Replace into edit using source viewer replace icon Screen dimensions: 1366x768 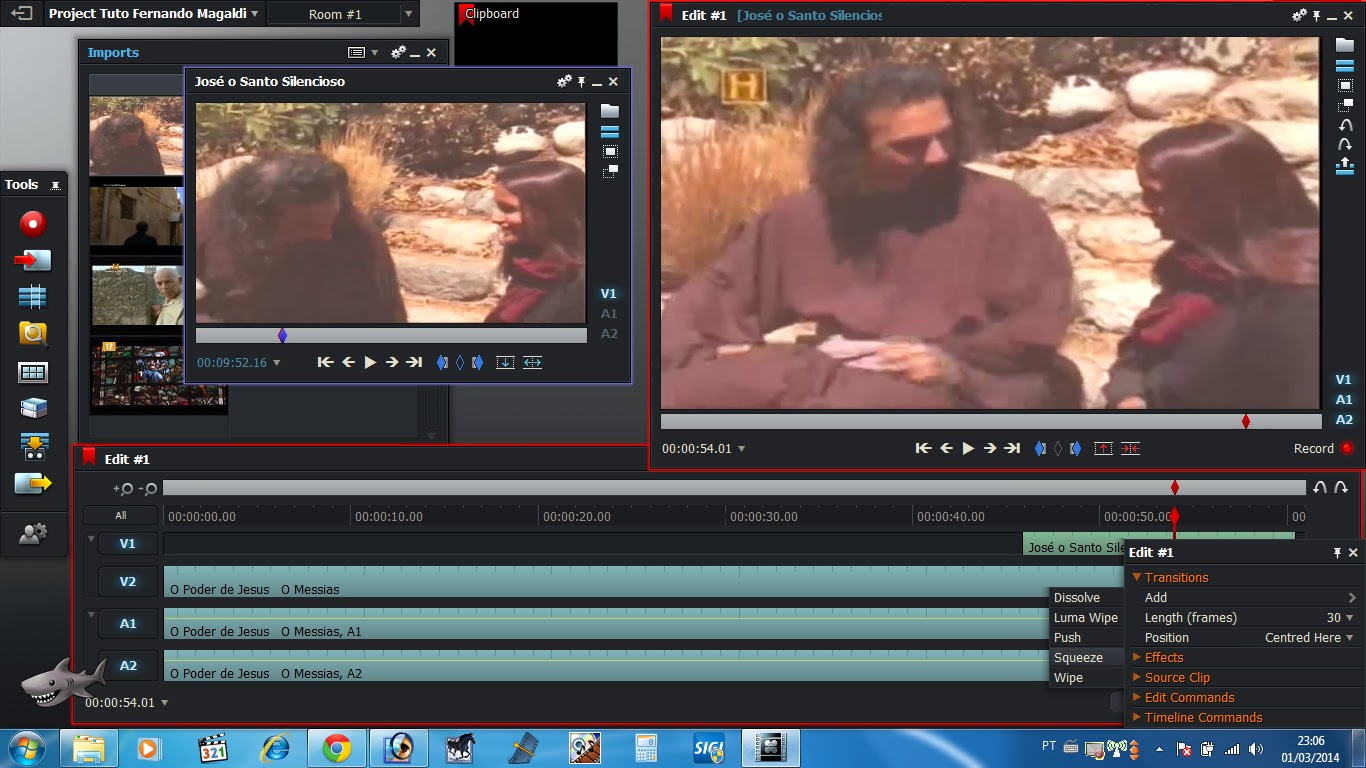click(x=532, y=362)
